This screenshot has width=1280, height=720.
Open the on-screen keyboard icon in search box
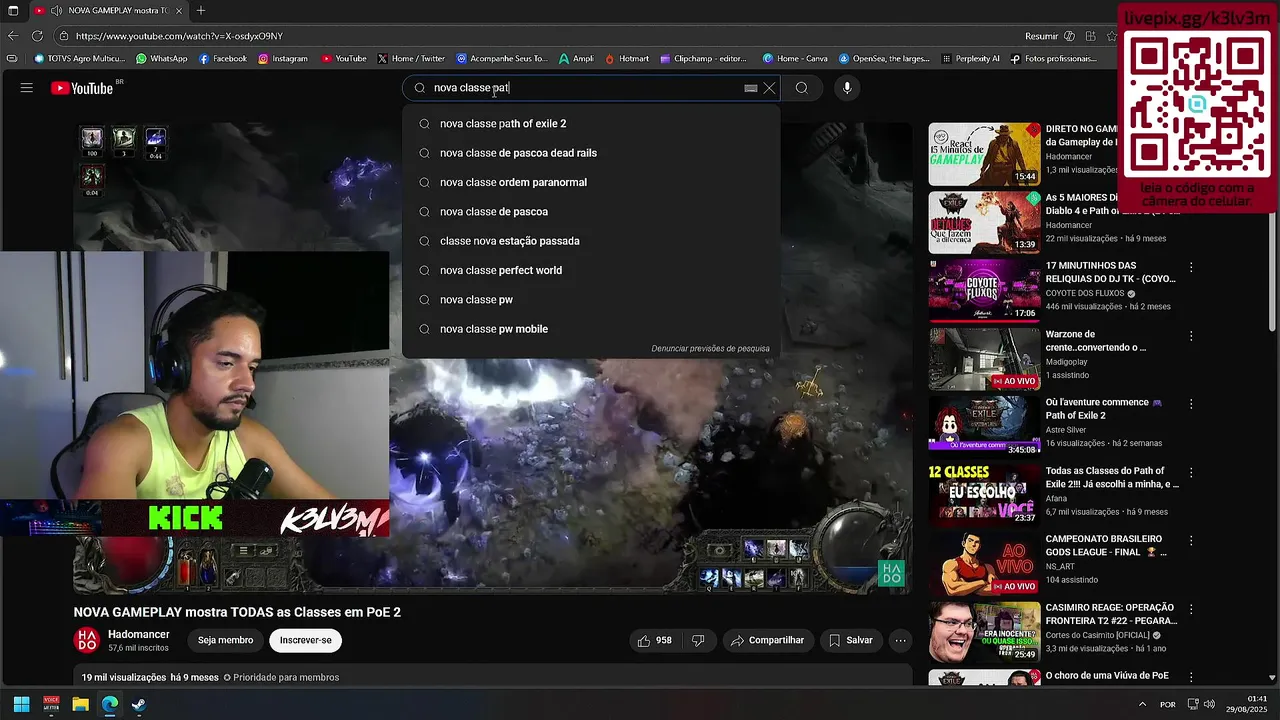point(751,88)
